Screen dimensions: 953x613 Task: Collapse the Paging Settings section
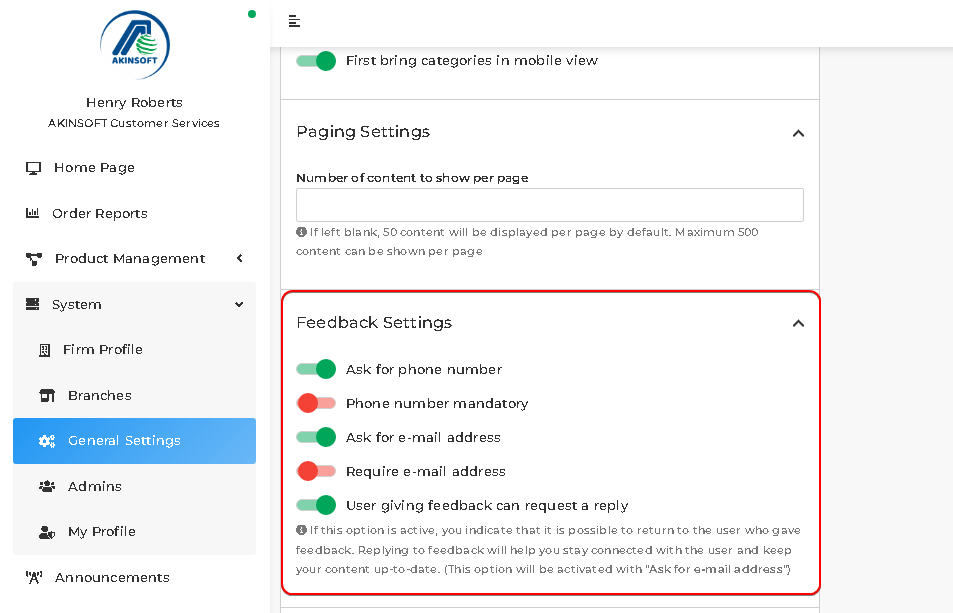798,133
